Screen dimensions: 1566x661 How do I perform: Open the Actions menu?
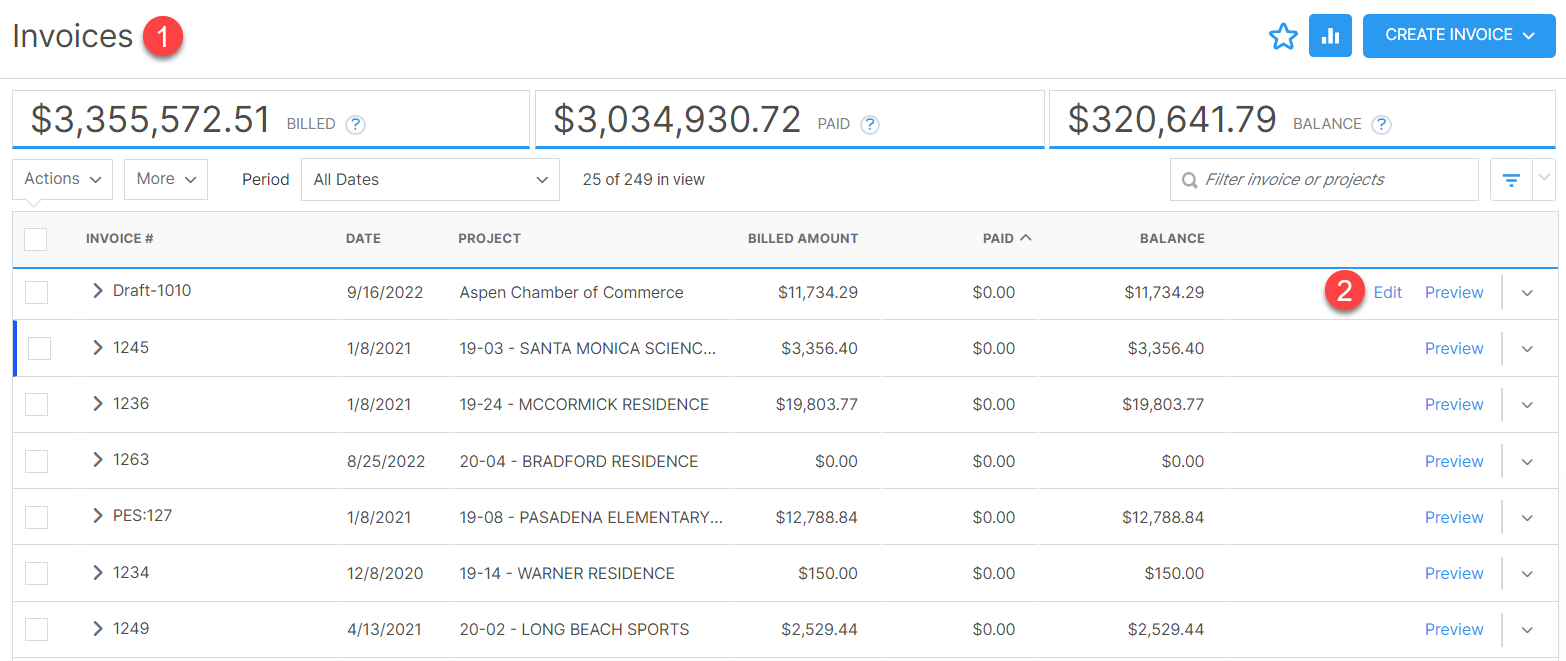tap(62, 179)
